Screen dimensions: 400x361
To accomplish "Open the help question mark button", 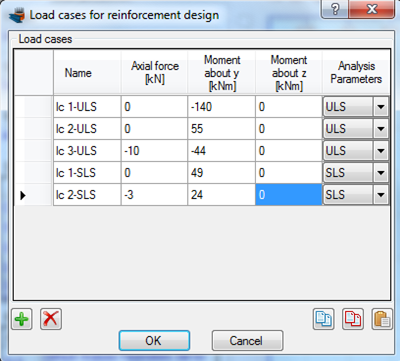I will coord(334,9).
